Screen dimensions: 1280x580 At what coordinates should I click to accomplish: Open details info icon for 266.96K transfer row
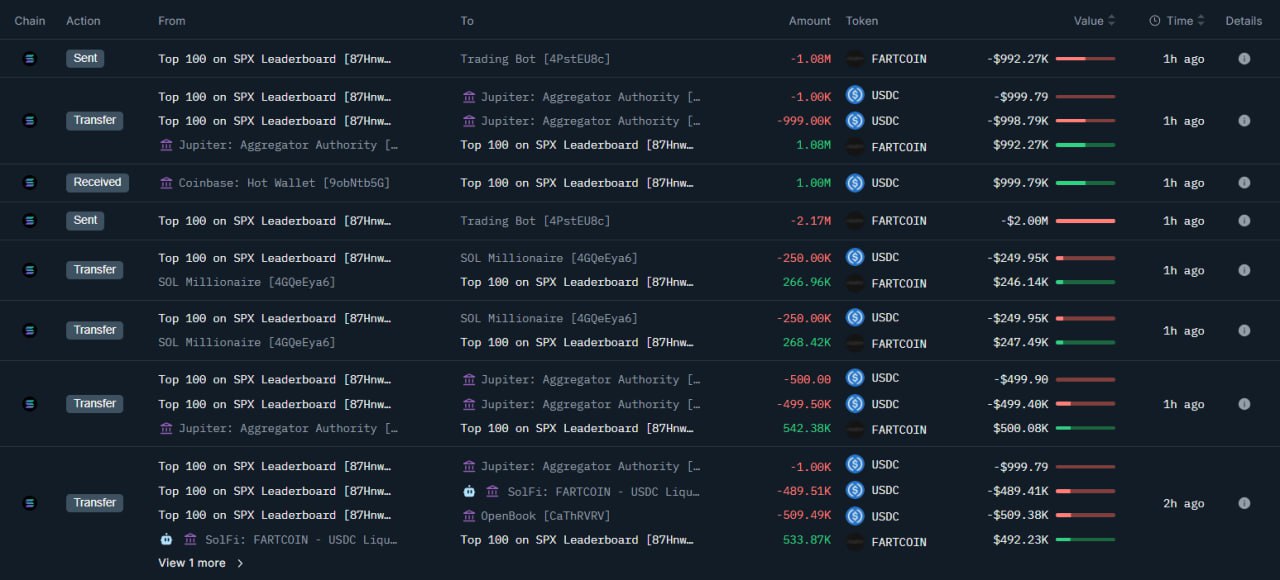point(1244,270)
